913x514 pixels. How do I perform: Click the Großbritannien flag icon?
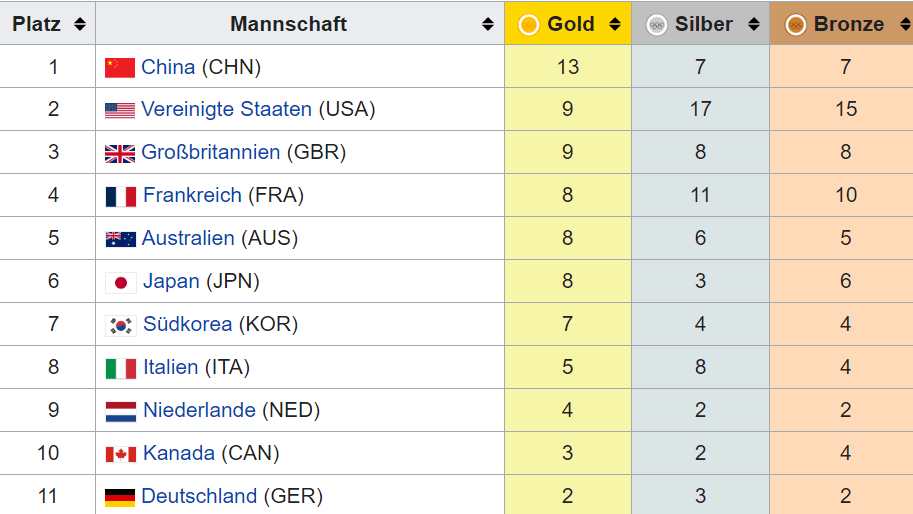click(120, 153)
